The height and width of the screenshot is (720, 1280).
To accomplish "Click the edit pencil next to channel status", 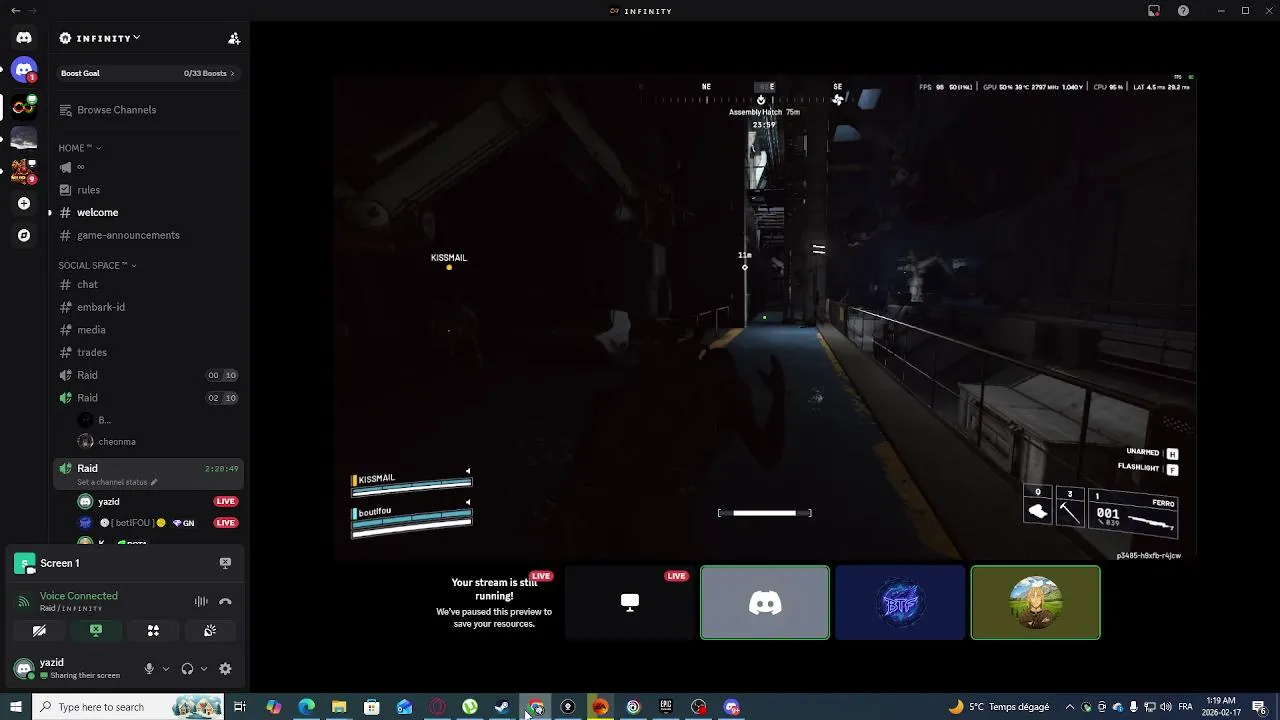I will 153,482.
